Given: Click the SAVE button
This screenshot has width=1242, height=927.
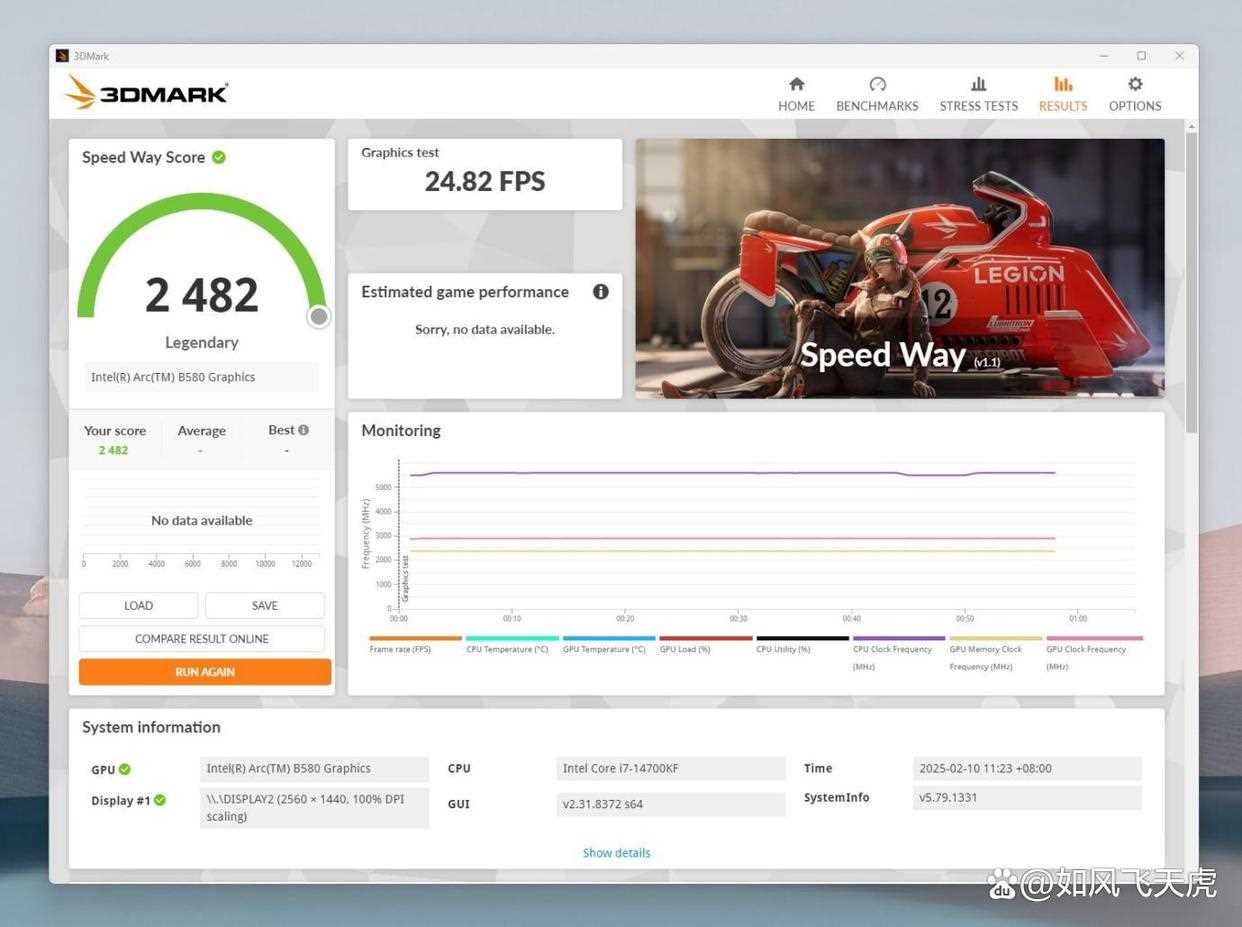Looking at the screenshot, I should pos(265,606).
